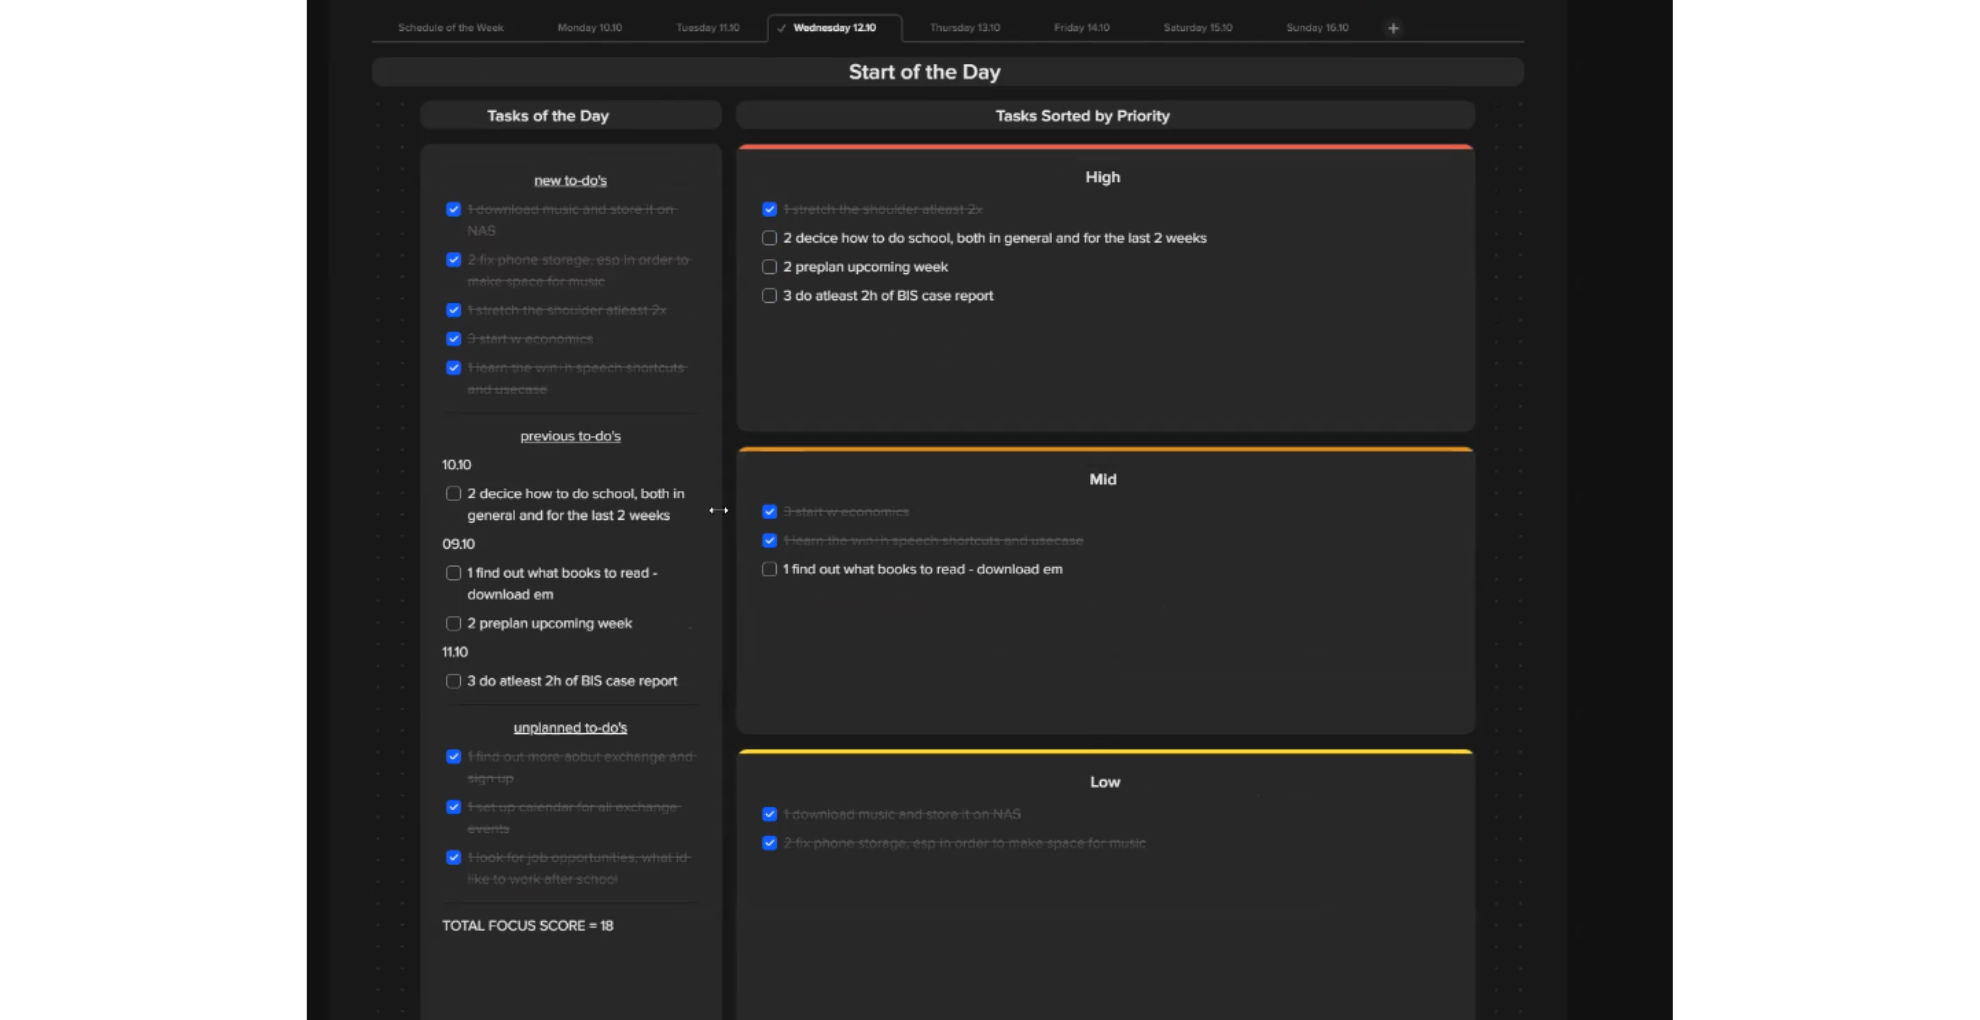Check '2 preplan upcoming week' in High priority
This screenshot has width=1980, height=1020.
769,267
